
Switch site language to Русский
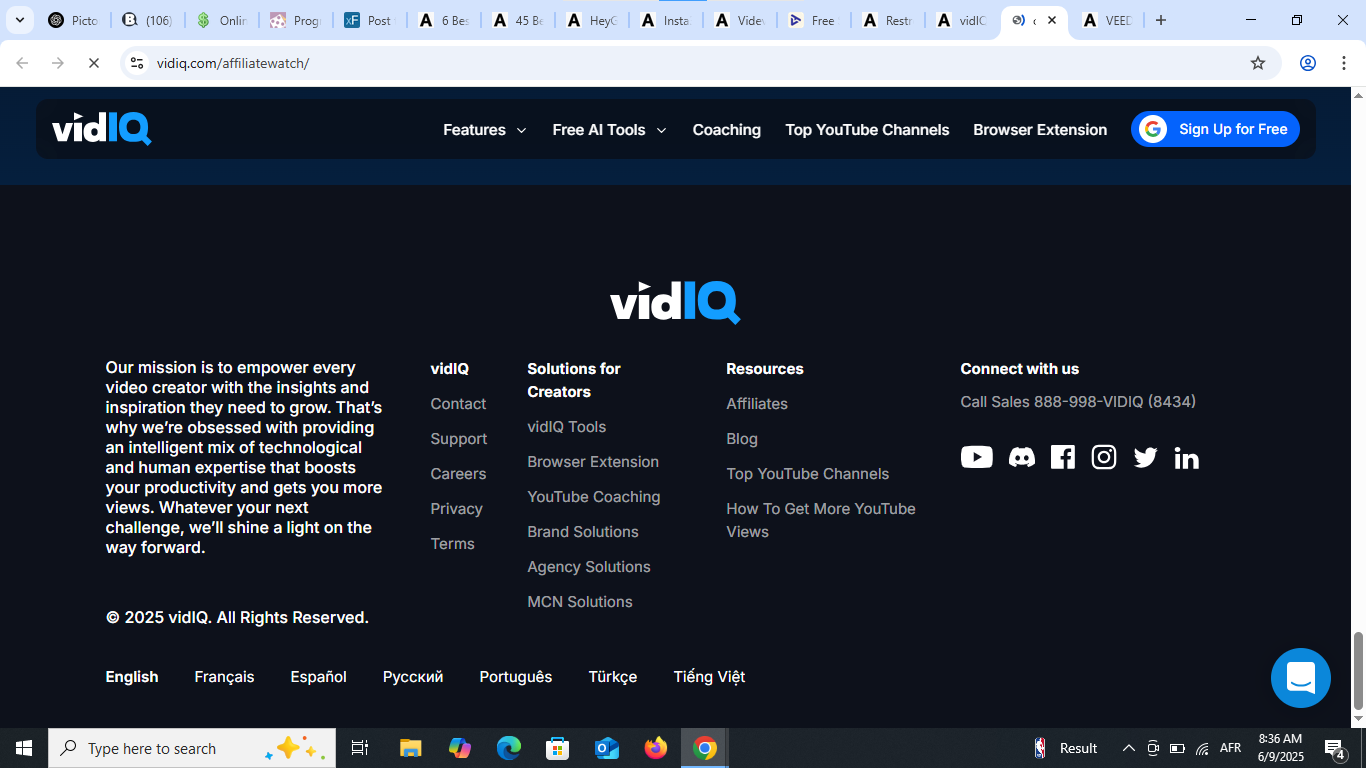[413, 677]
